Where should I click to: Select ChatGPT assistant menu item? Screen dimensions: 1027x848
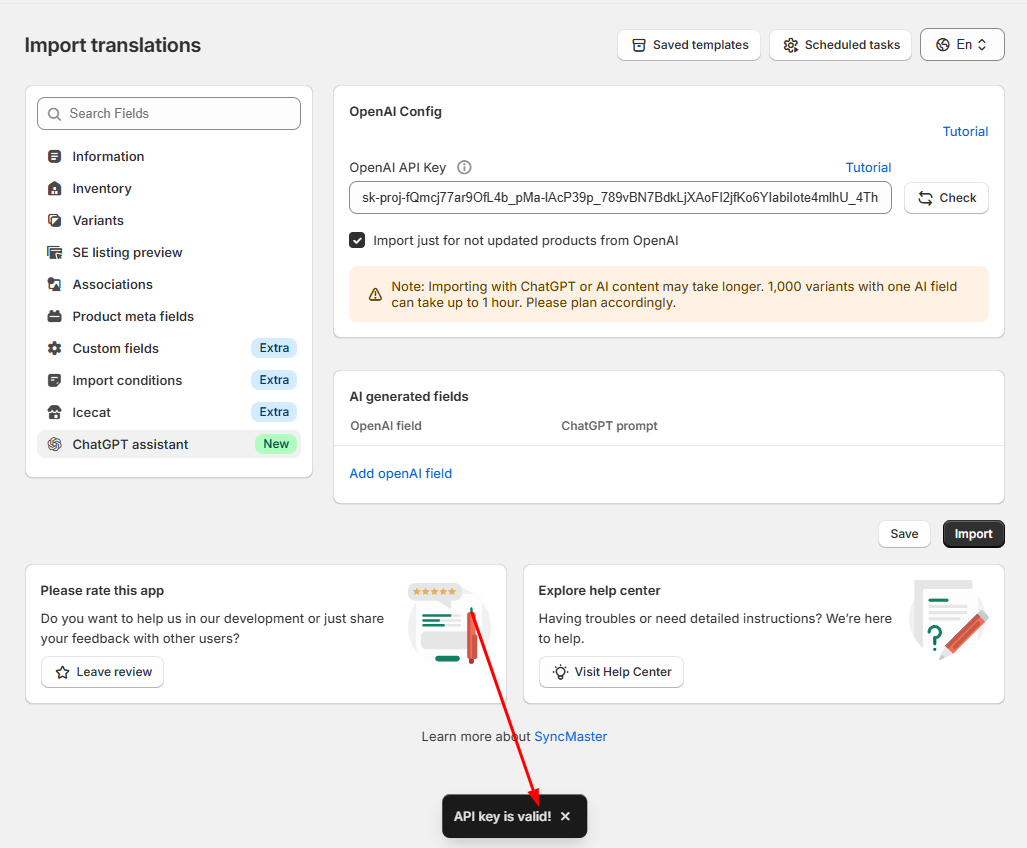pyautogui.click(x=169, y=445)
